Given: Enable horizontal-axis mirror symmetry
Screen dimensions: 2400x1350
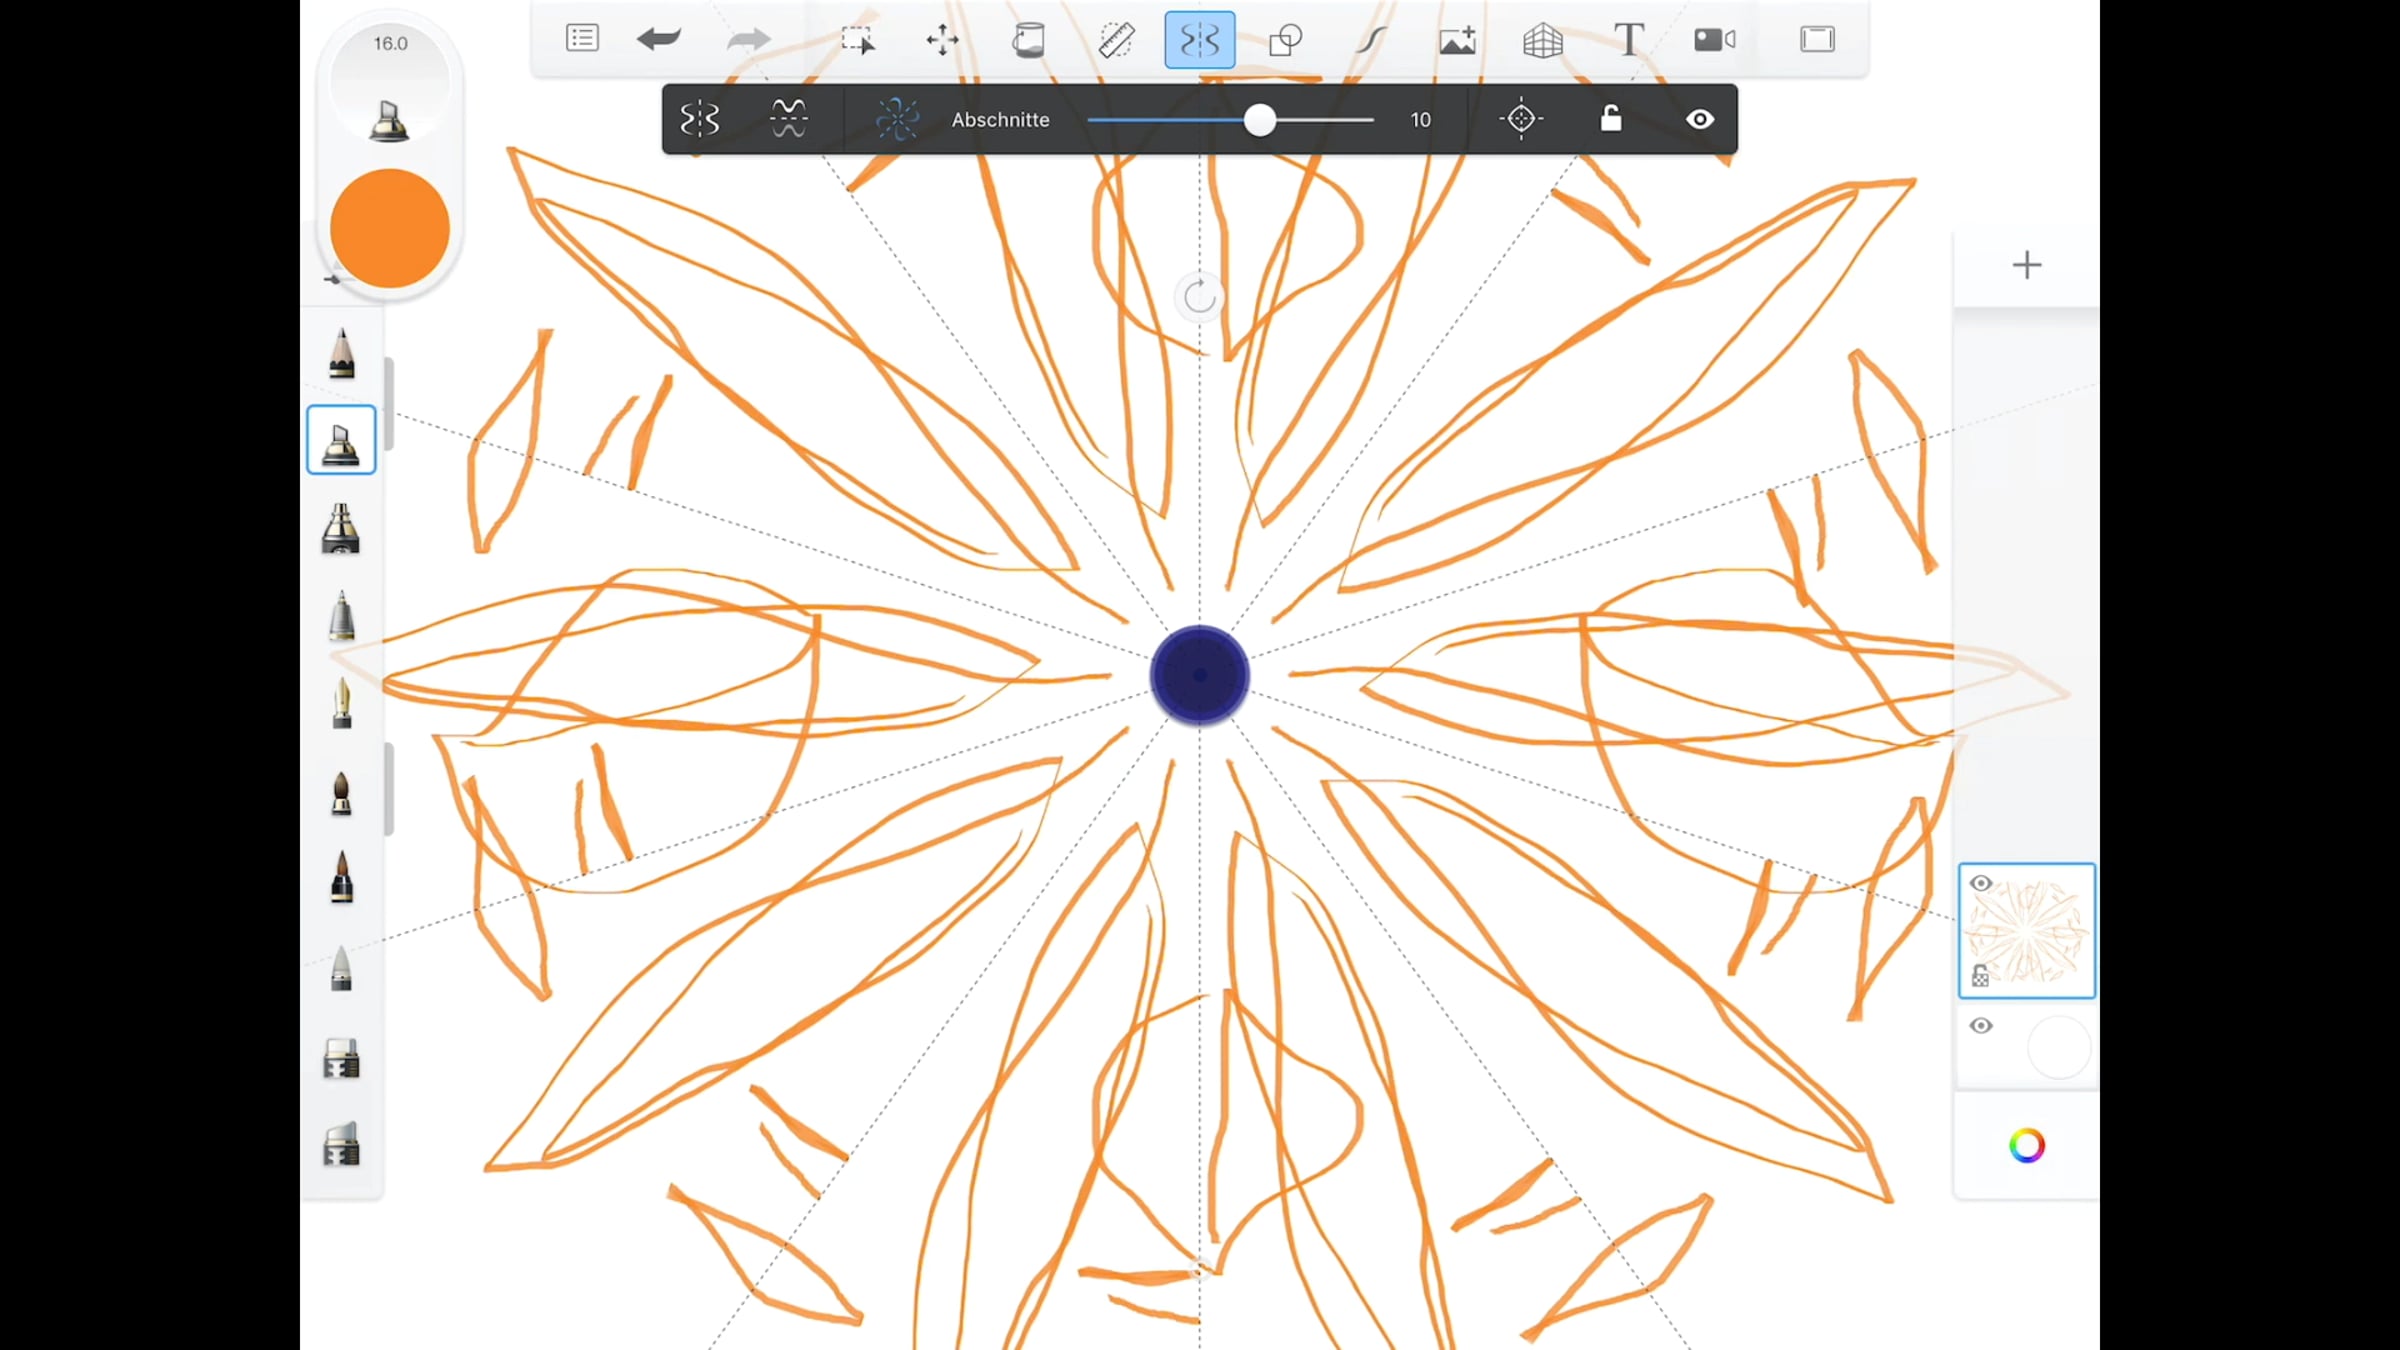Looking at the screenshot, I should (x=789, y=119).
